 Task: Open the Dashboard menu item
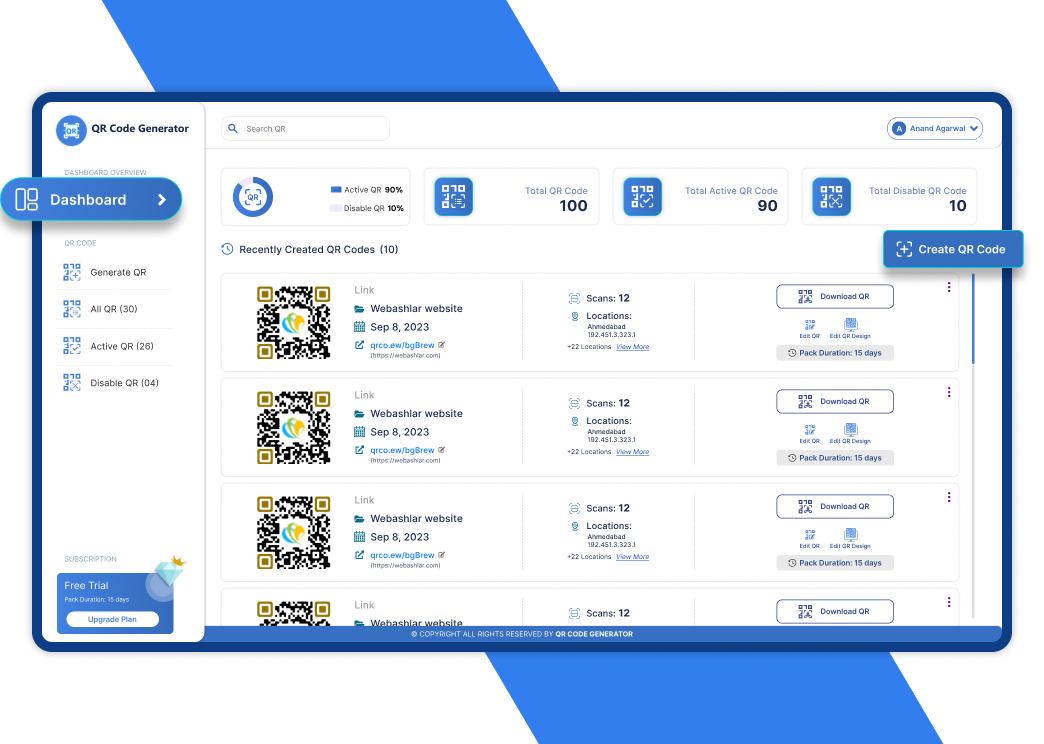point(91,199)
